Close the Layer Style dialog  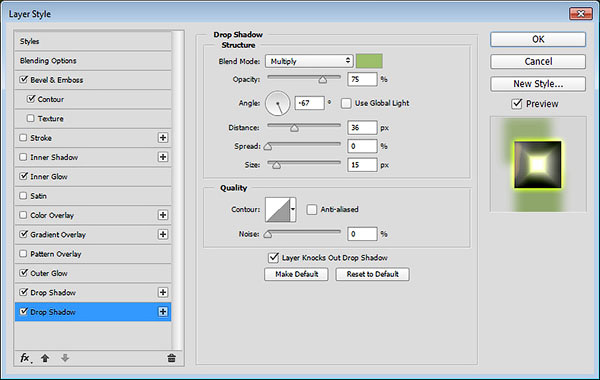580,14
